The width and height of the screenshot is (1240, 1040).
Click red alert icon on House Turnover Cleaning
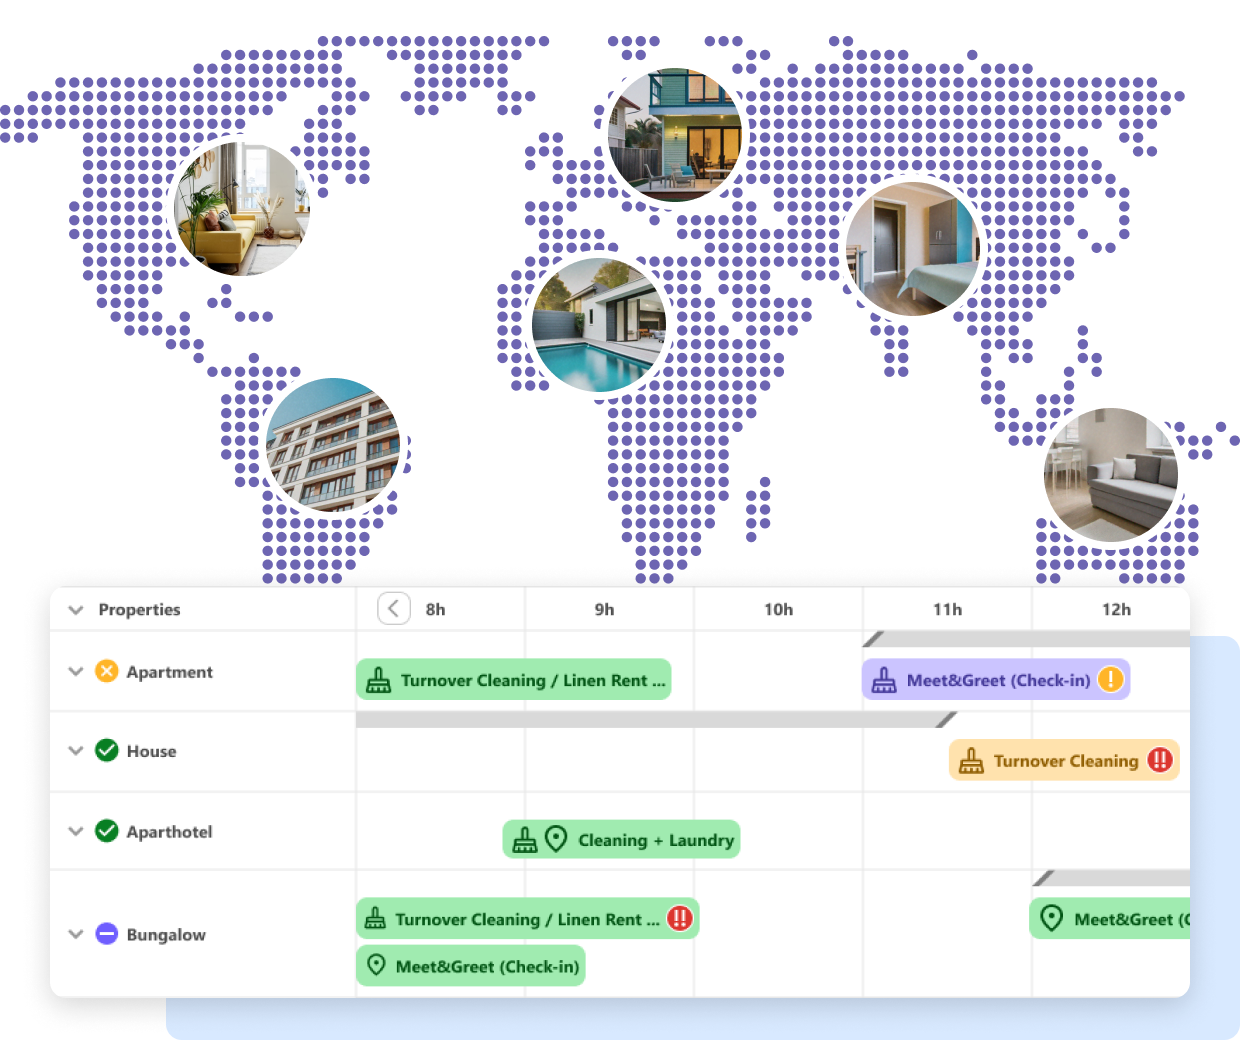tap(1159, 761)
